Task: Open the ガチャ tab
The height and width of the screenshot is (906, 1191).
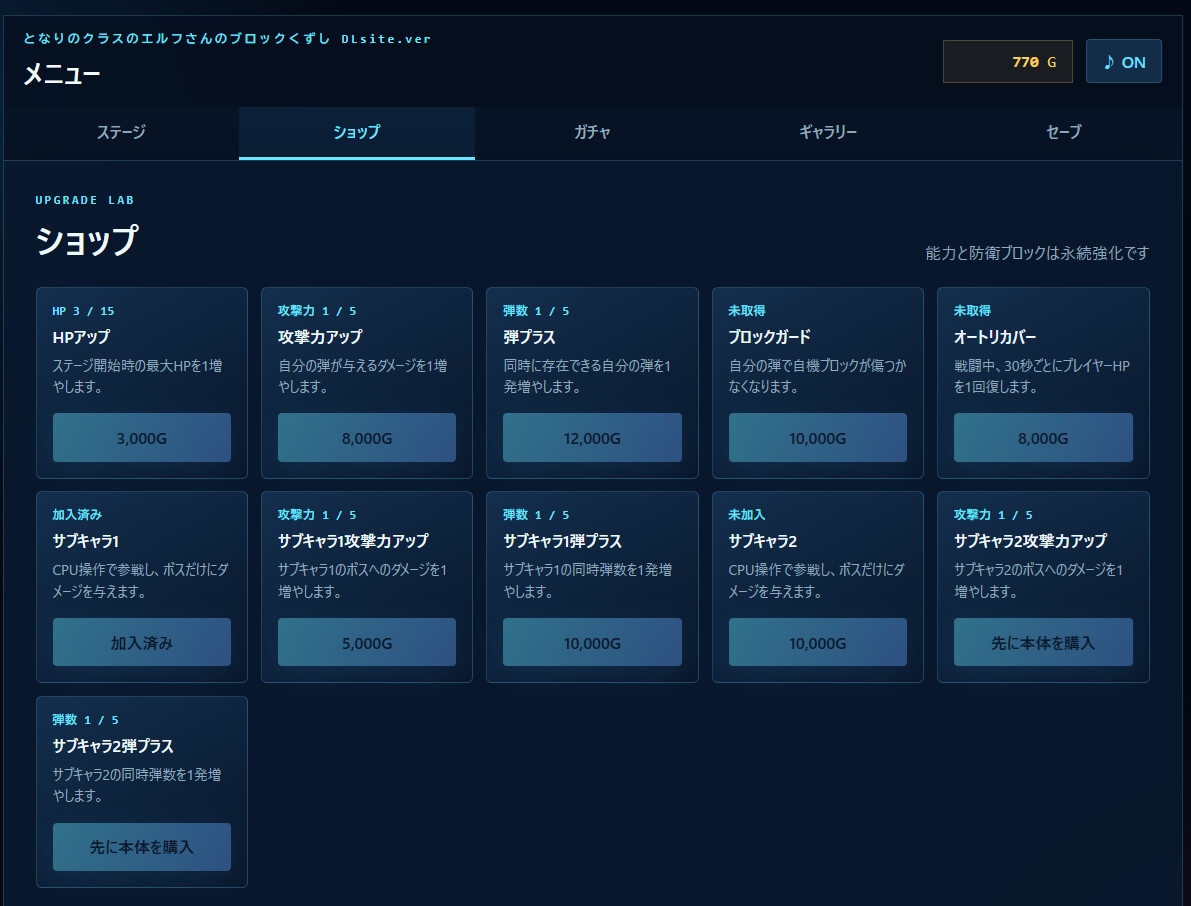Action: (592, 132)
